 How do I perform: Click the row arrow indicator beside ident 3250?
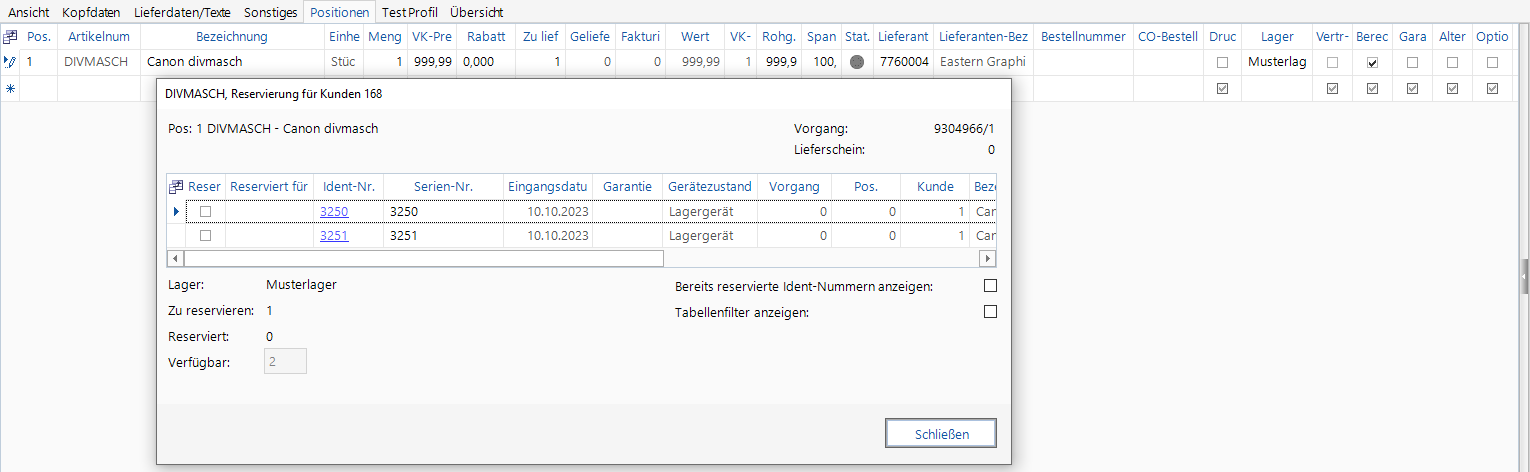pos(176,212)
